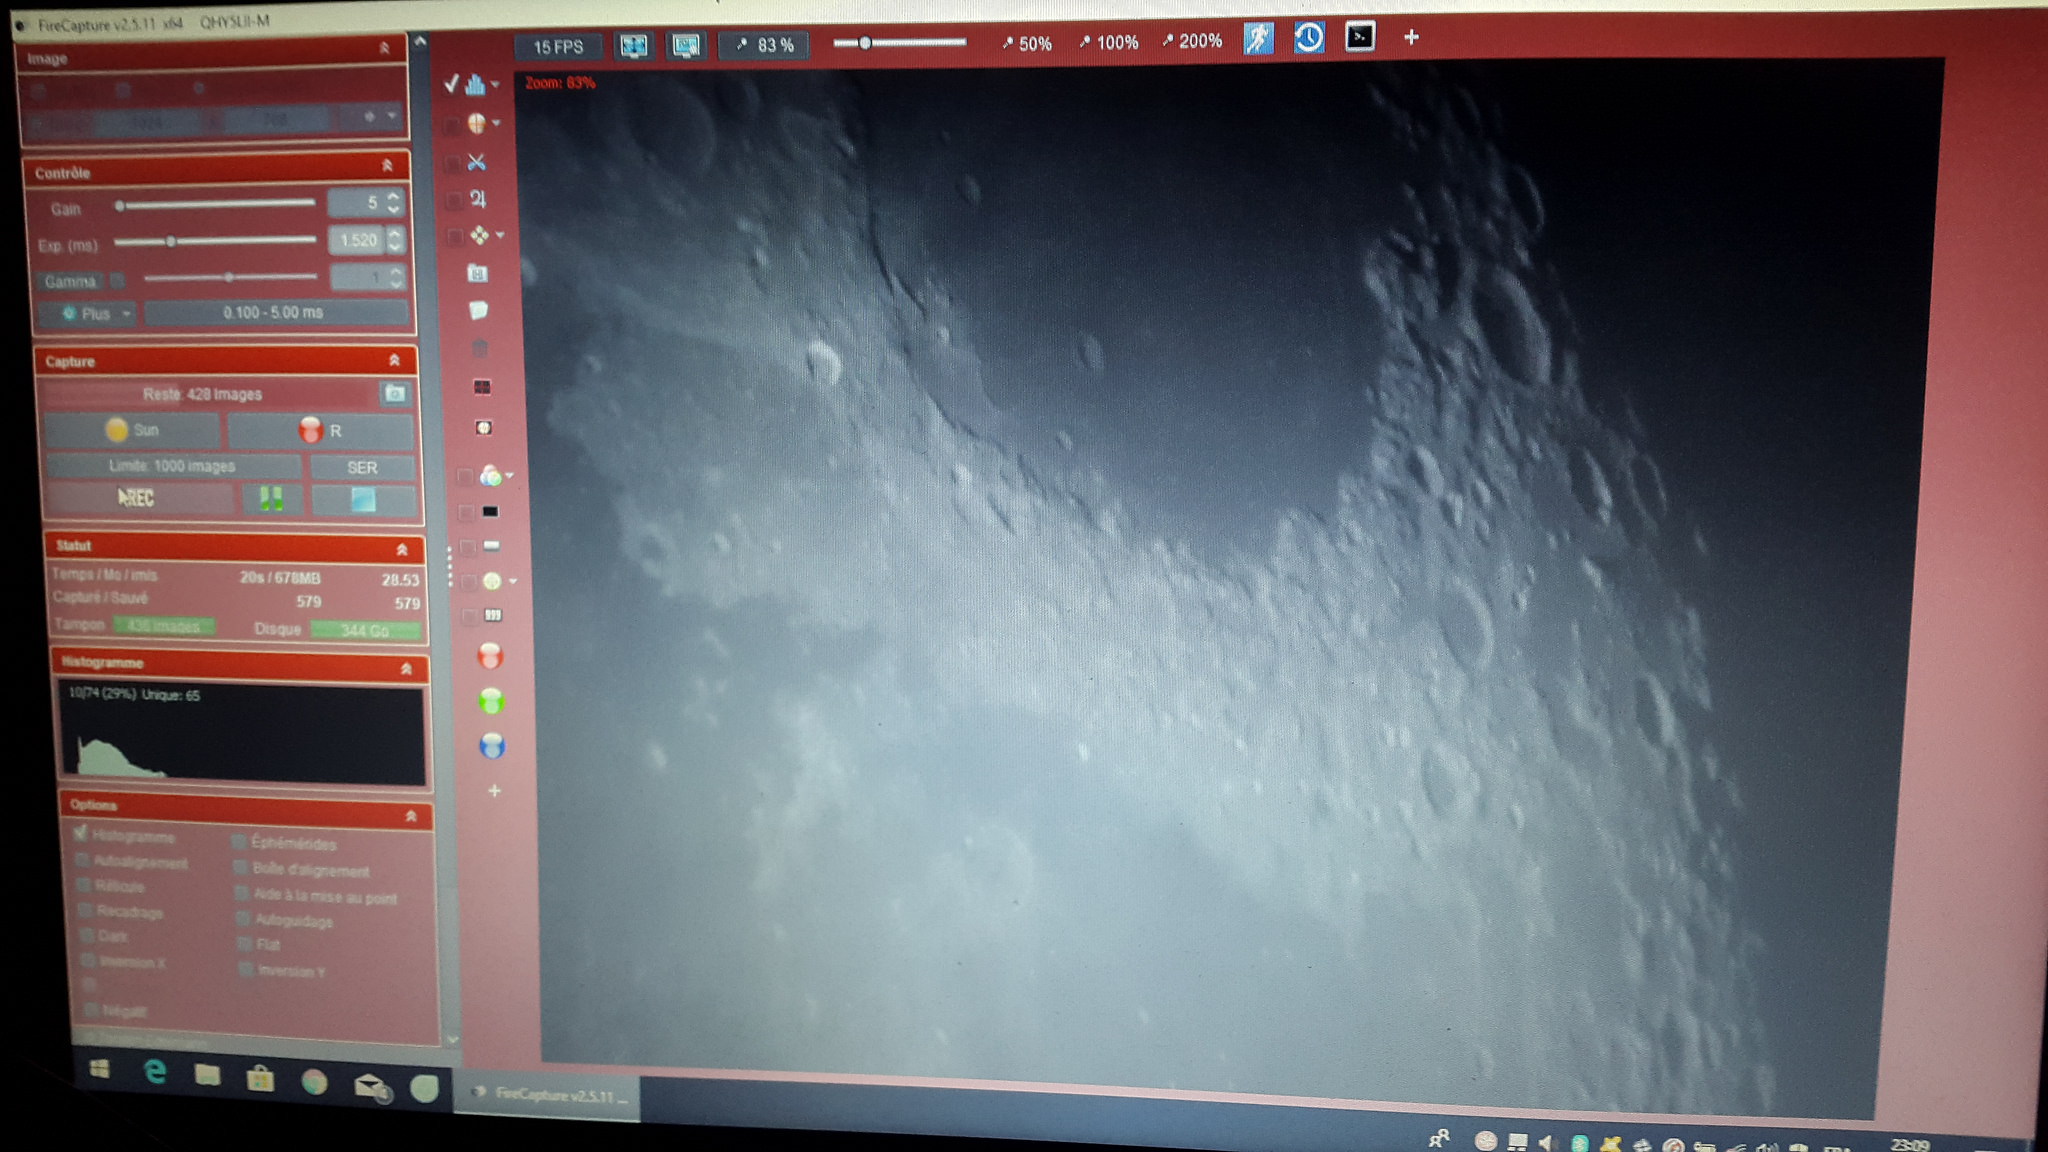Enable the Autoguidage checkbox
Screen dimensions: 2048x1152
click(x=242, y=918)
